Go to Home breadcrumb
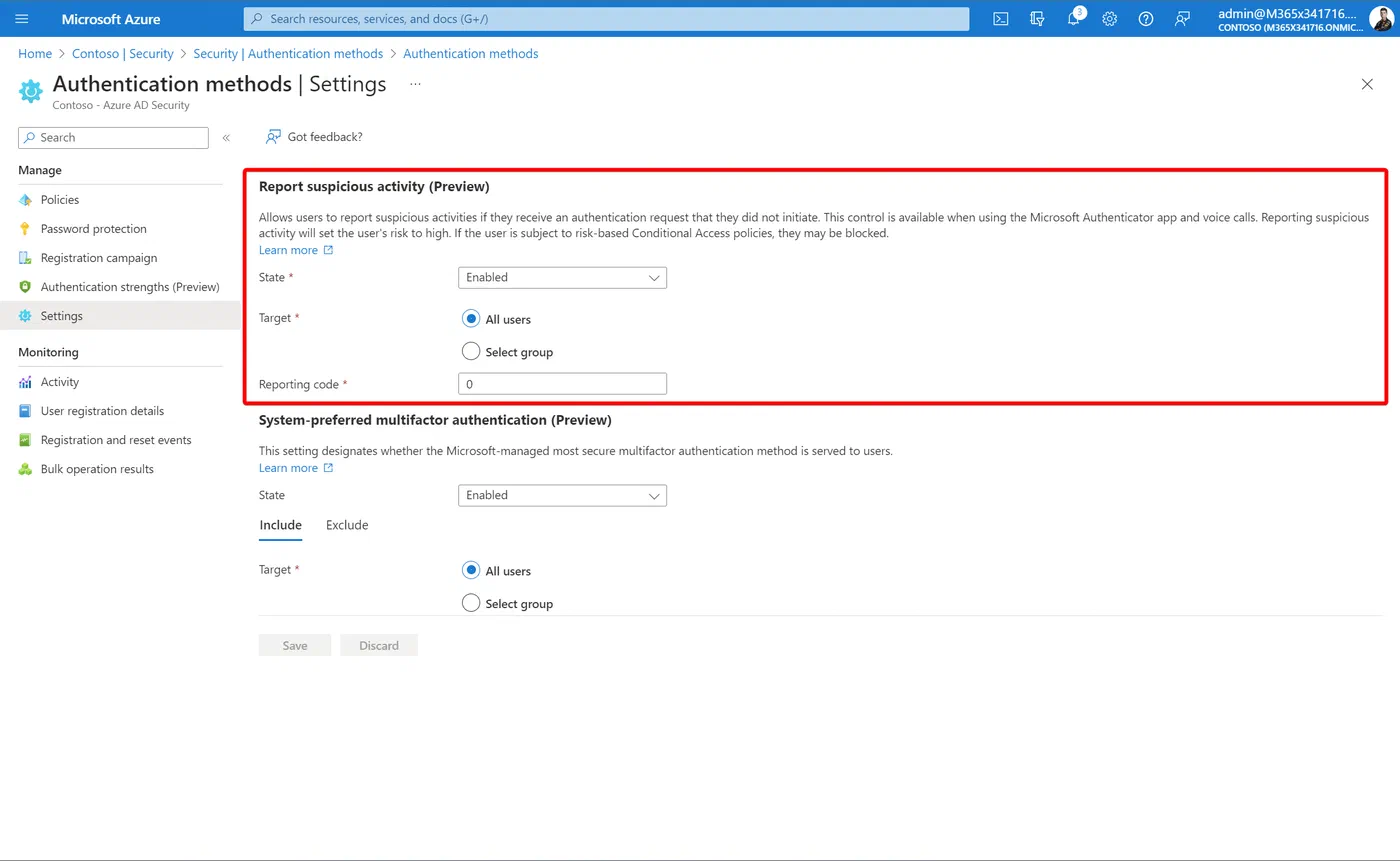This screenshot has width=1400, height=861. [x=35, y=54]
